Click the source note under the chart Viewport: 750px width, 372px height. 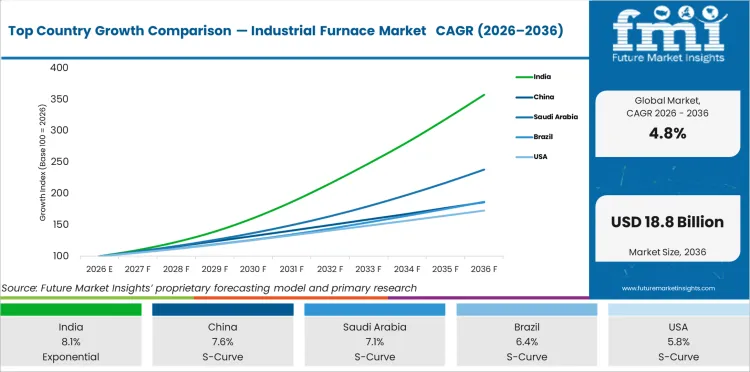[209, 288]
